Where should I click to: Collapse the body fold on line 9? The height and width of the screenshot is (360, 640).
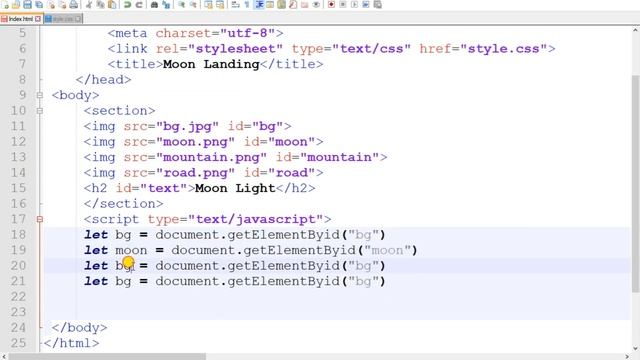click(x=40, y=95)
